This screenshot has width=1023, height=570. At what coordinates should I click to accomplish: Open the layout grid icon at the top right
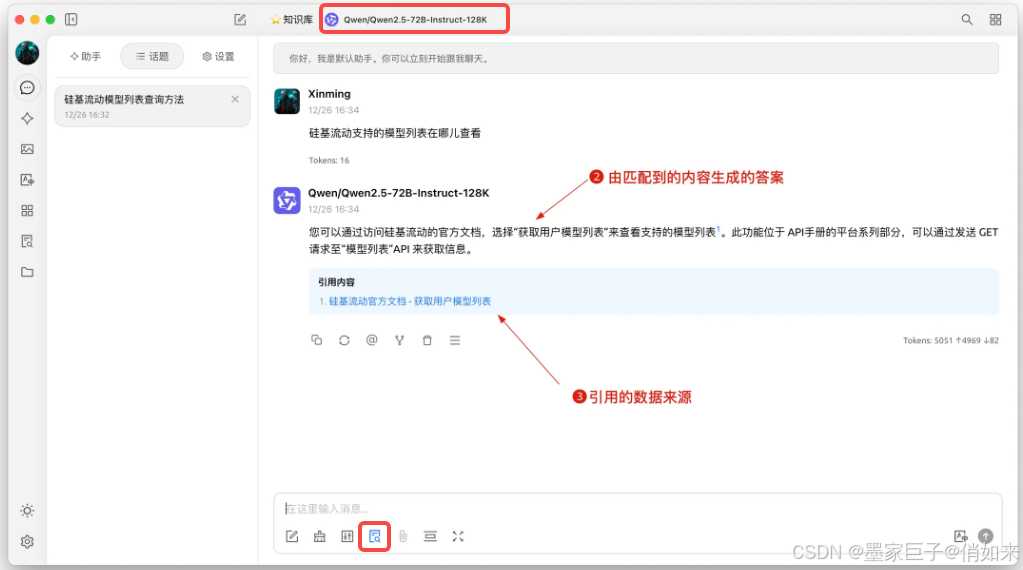[x=996, y=20]
